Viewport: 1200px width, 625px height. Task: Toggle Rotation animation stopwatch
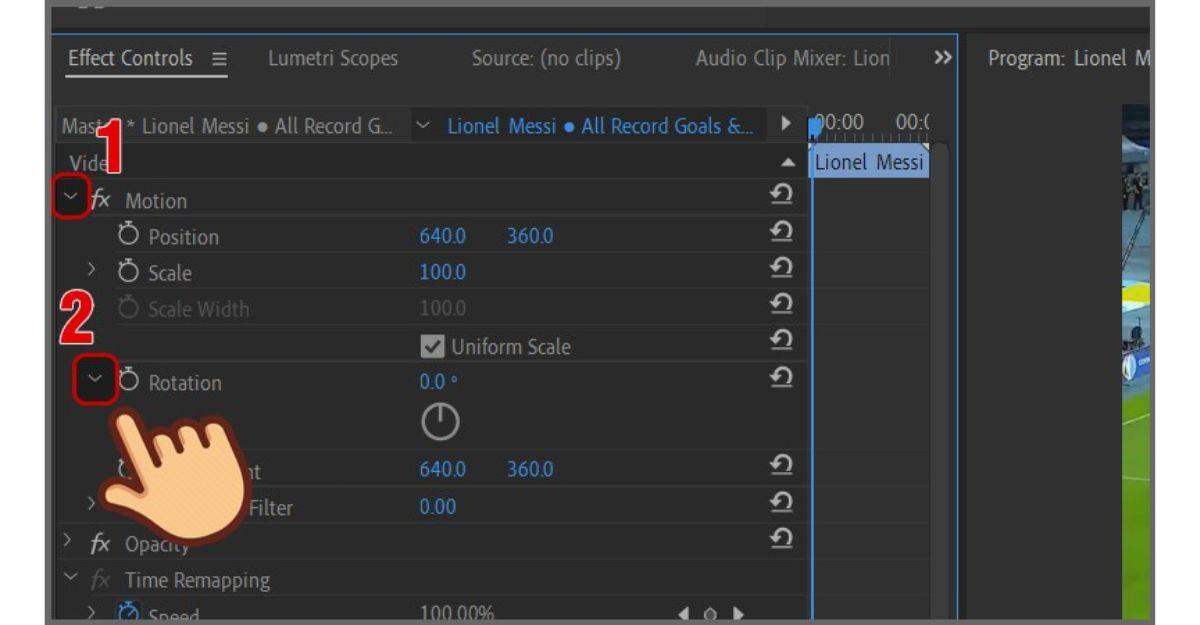tap(128, 380)
